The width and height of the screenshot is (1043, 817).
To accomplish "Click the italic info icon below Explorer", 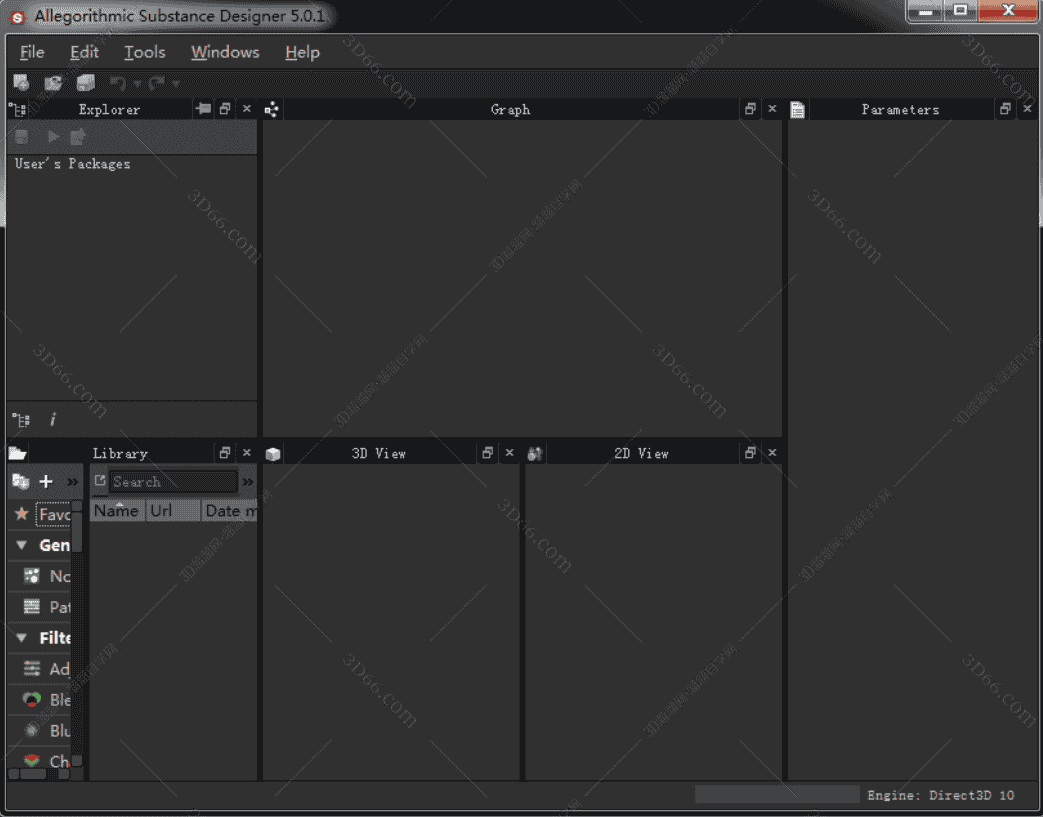I will (52, 420).
